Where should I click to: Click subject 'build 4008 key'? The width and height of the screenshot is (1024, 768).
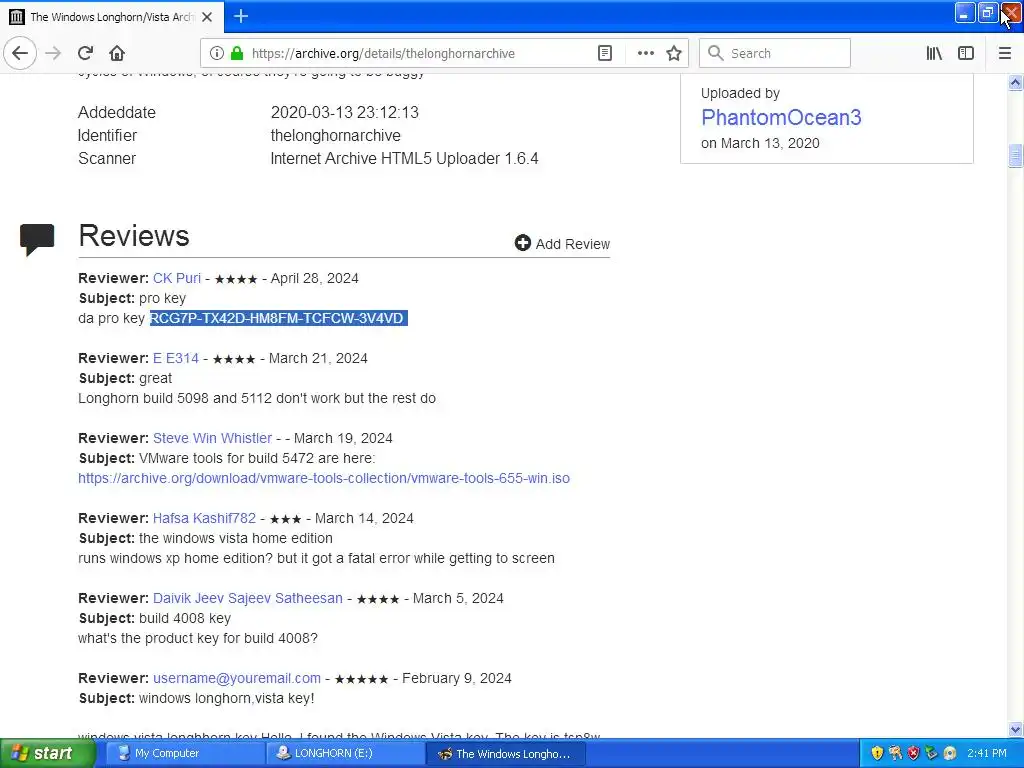185,618
